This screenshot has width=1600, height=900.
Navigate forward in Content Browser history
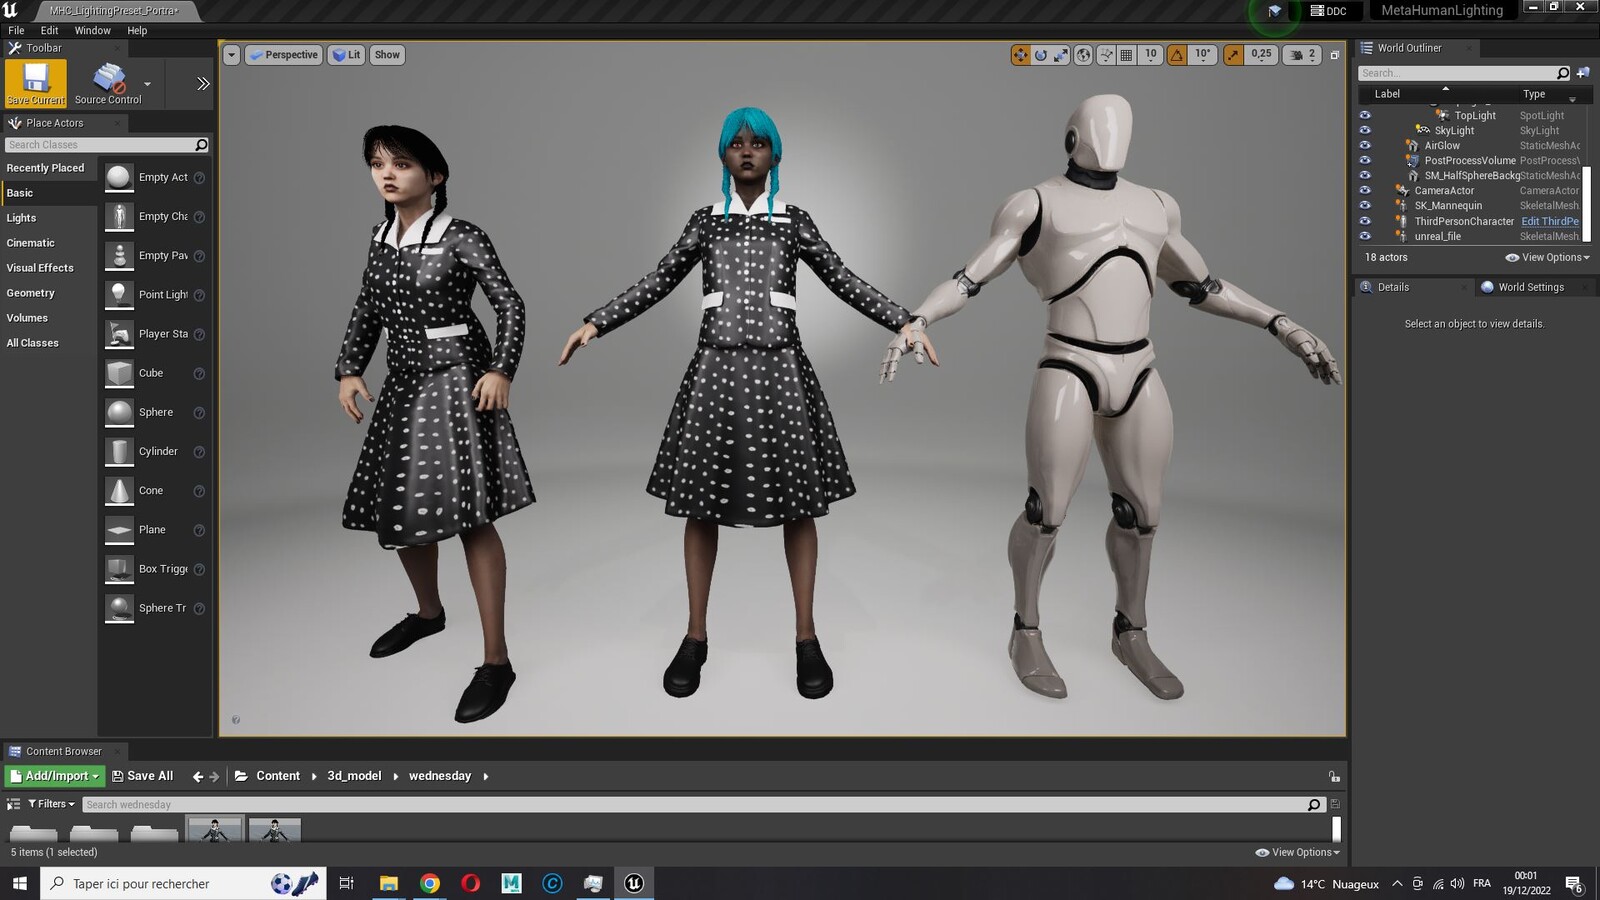point(214,776)
